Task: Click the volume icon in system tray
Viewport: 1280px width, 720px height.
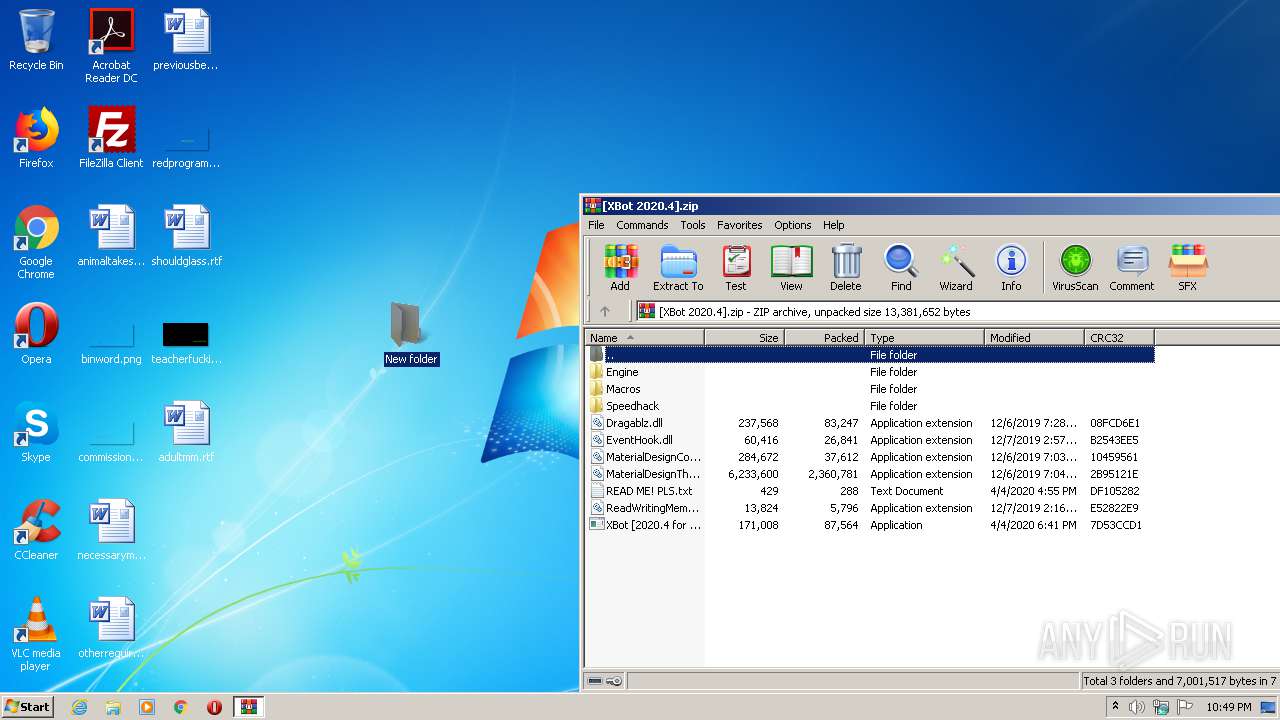Action: [x=1137, y=707]
